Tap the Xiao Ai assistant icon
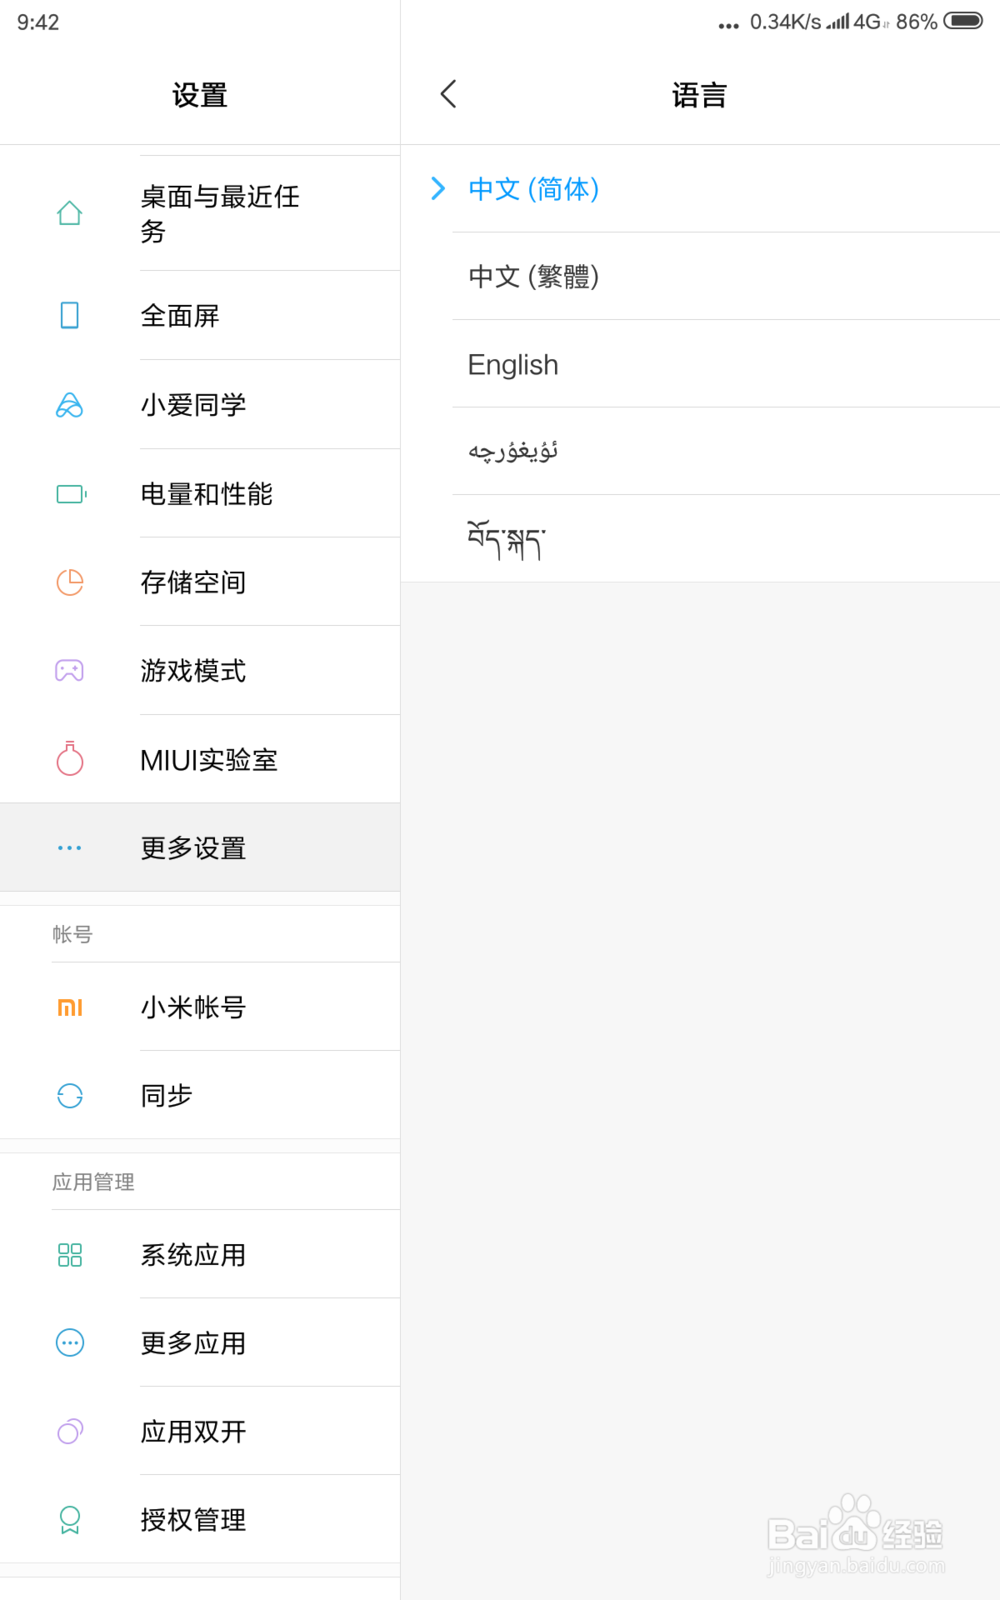1000x1600 pixels. [x=70, y=405]
